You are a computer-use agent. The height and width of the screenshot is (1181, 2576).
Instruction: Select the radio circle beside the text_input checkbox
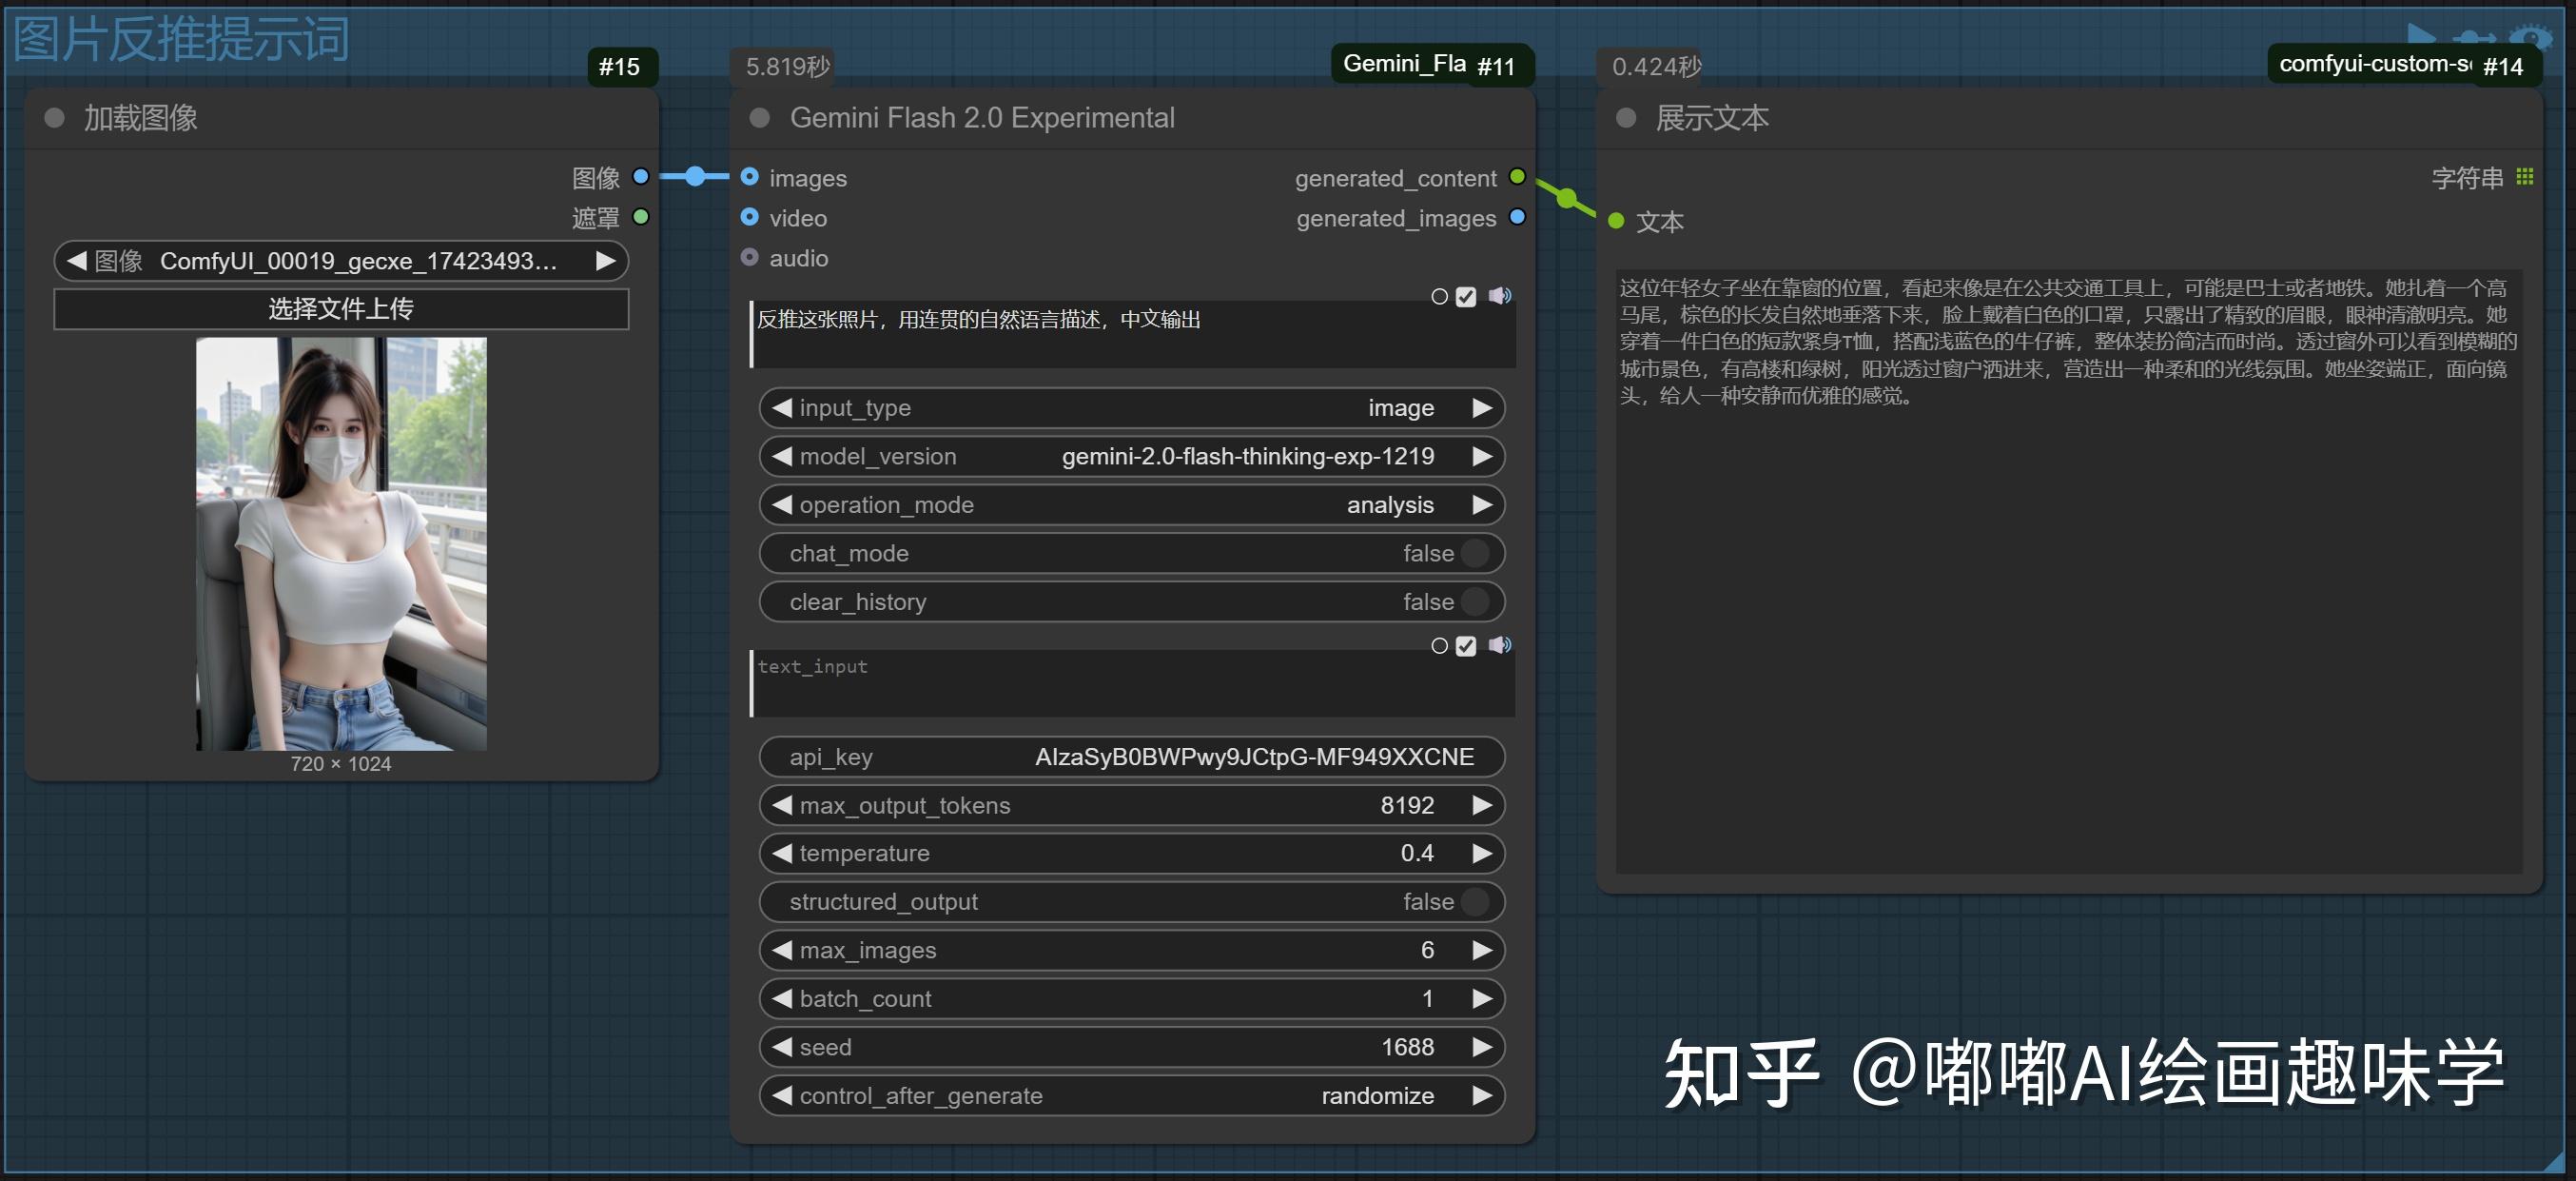pos(1439,646)
